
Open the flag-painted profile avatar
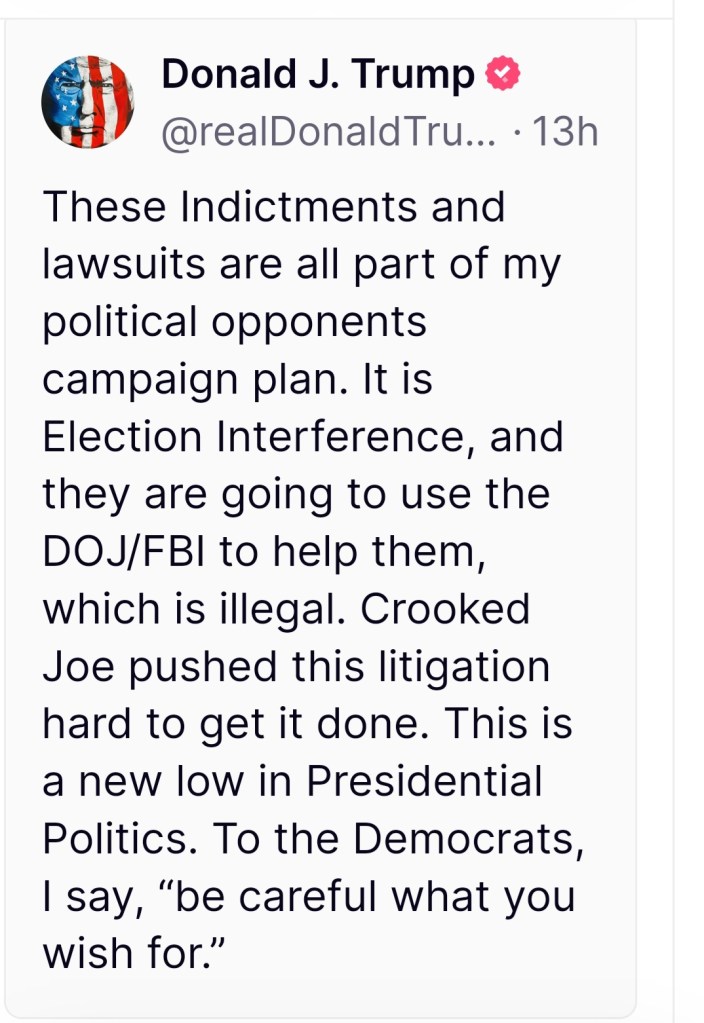[x=87, y=102]
